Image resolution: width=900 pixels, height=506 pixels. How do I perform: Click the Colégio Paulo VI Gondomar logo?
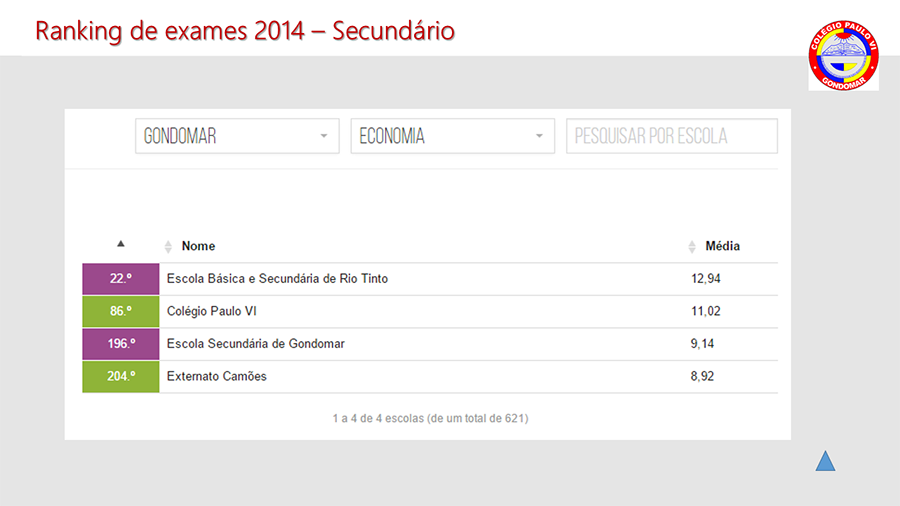tap(843, 56)
